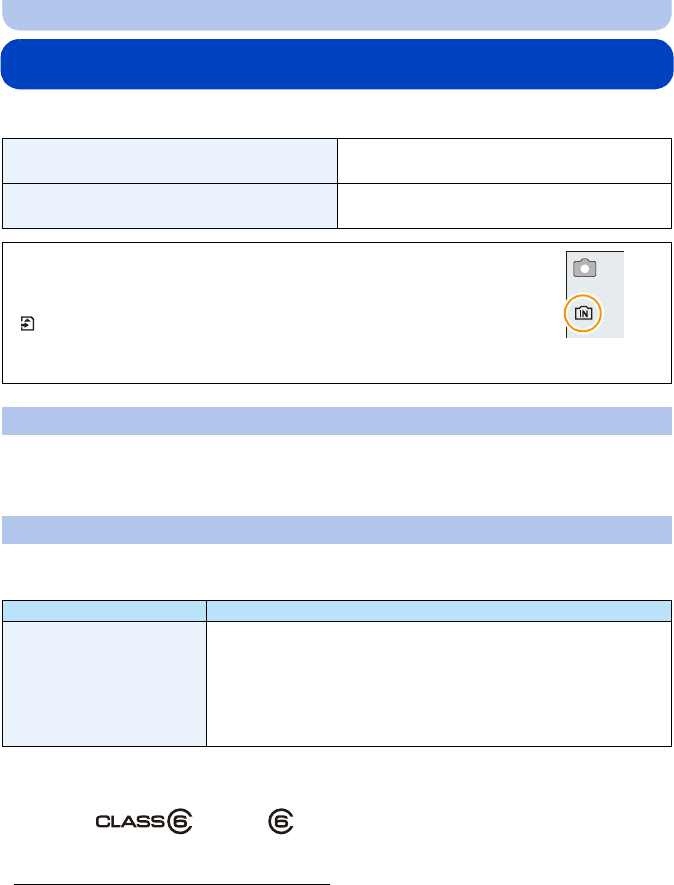Viewport: 674px width, 885px height.
Task: Click the narrow left header cell of the card table
Action: pyautogui.click(x=104, y=610)
